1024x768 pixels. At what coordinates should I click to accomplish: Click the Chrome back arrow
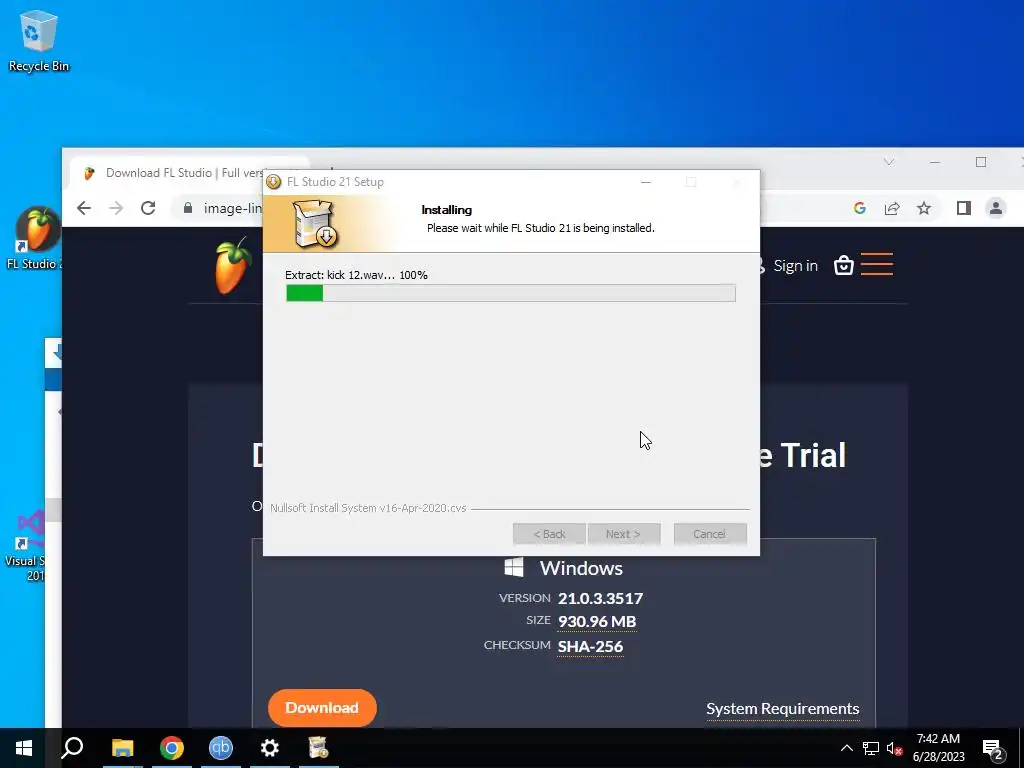click(x=84, y=208)
